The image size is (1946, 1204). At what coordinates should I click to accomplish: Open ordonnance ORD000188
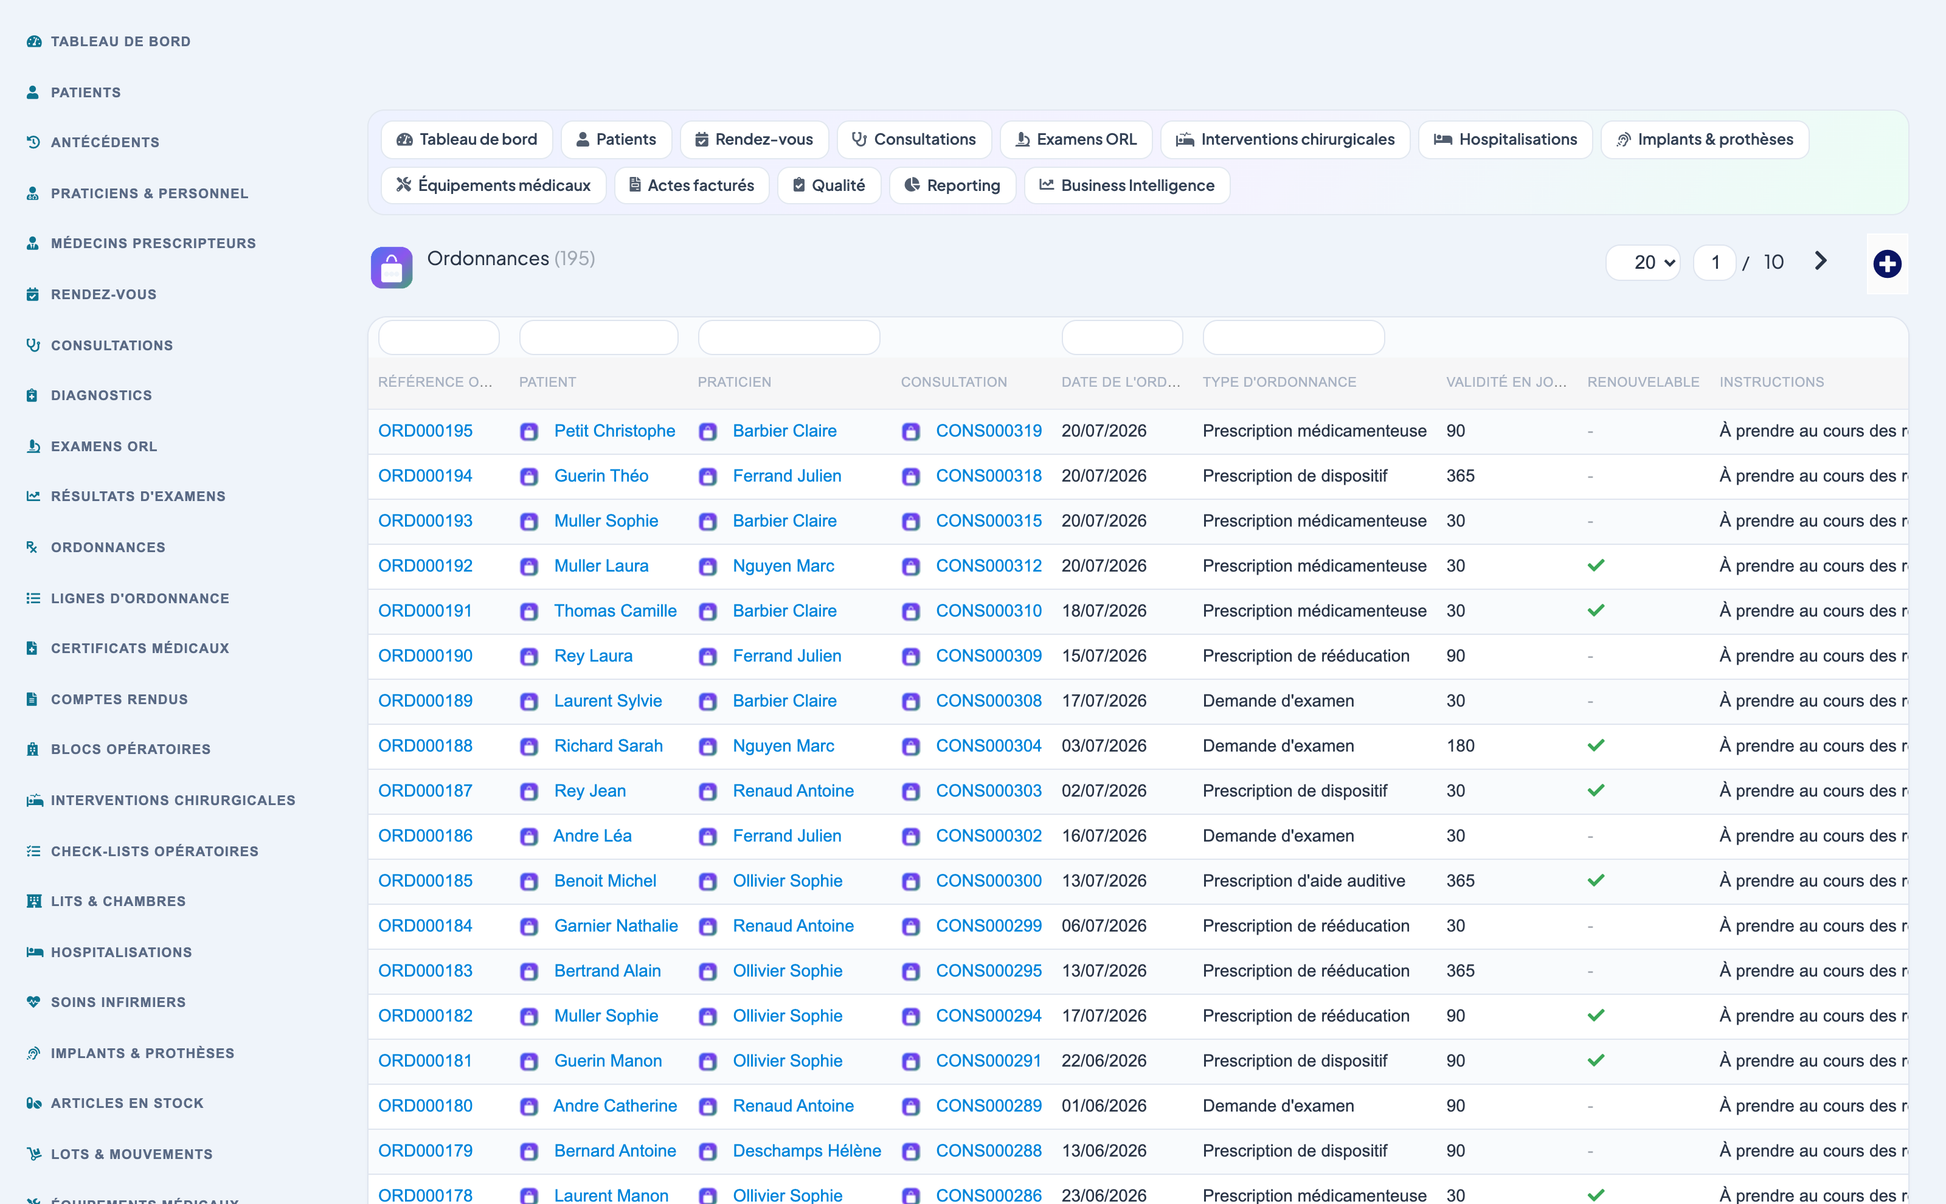tap(425, 746)
